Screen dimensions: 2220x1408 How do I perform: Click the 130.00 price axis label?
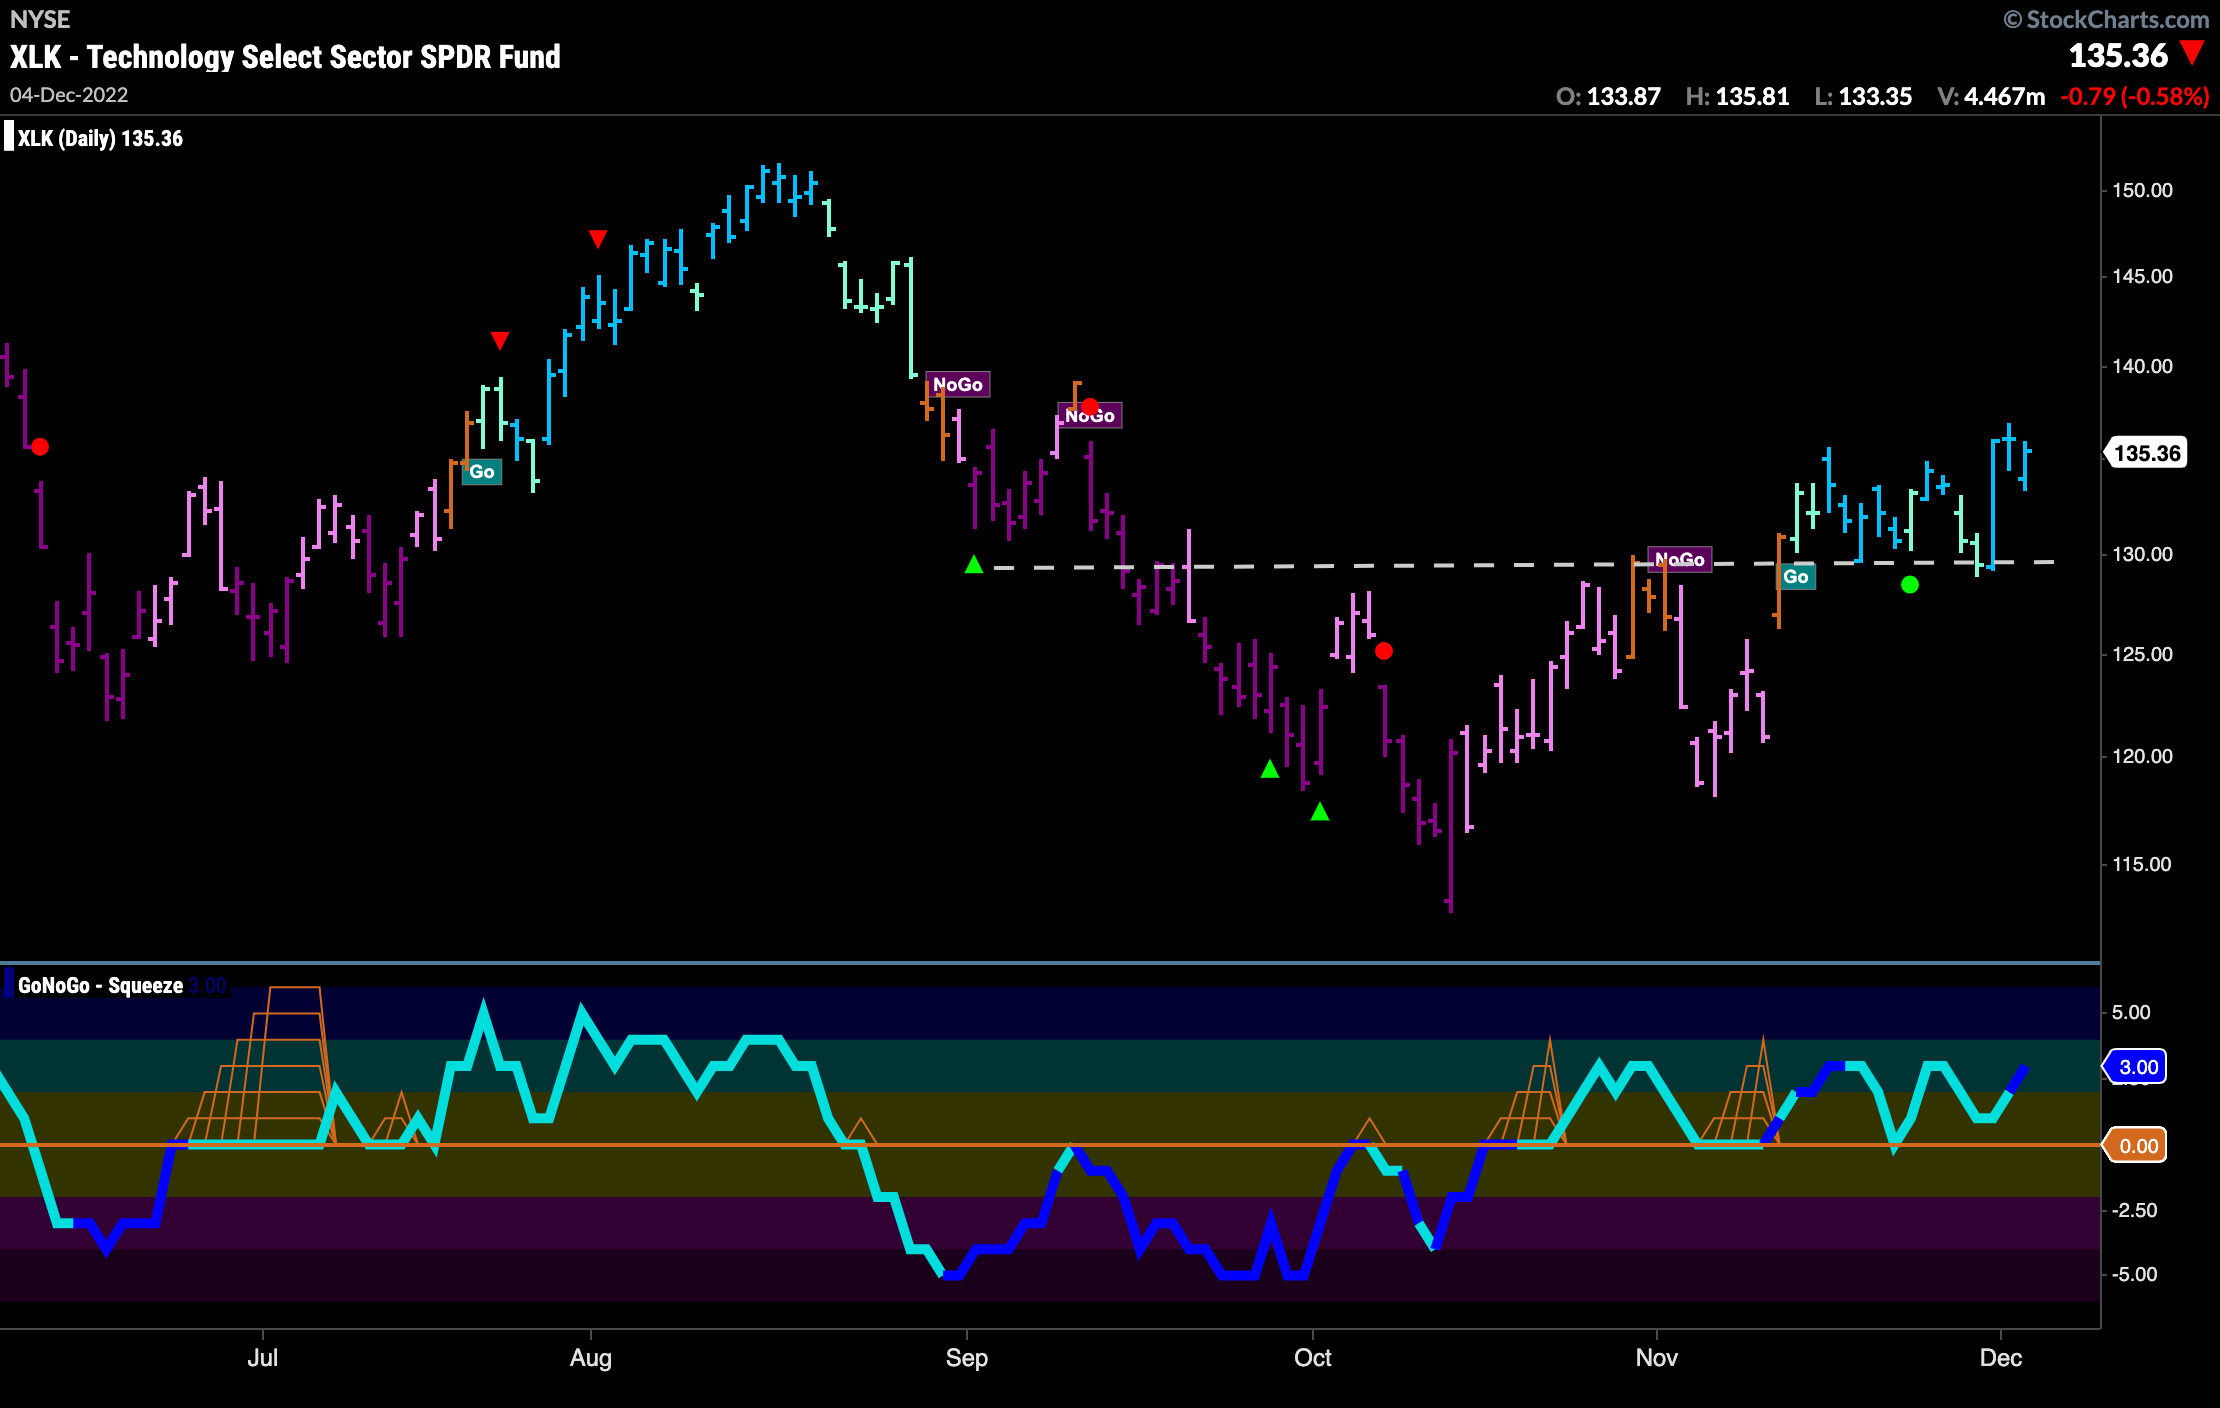[x=2142, y=554]
